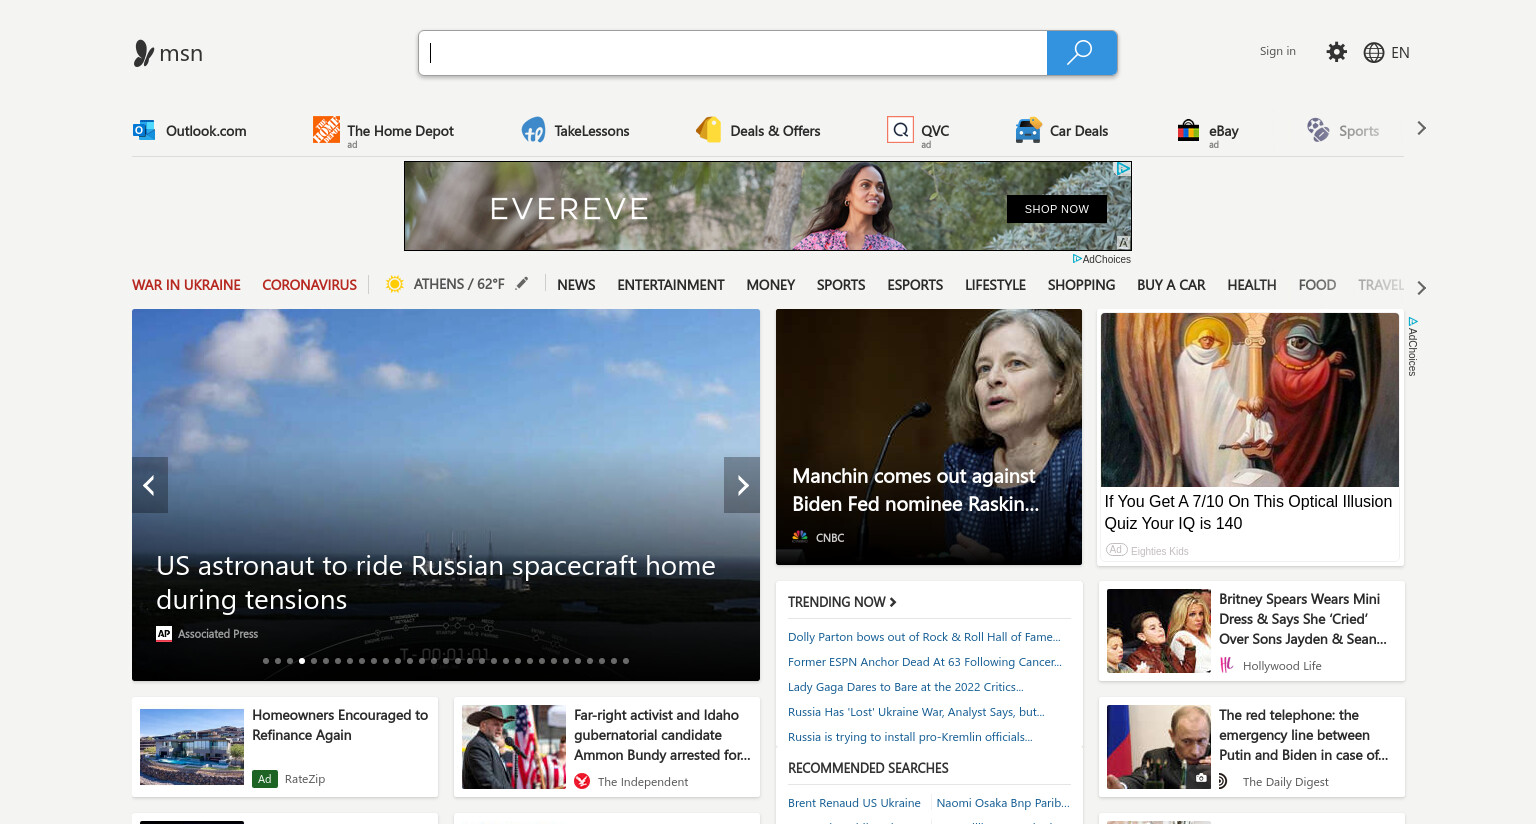Open Former ESPN Anchor trending link
Image resolution: width=1536 pixels, height=824 pixels.
(x=925, y=662)
